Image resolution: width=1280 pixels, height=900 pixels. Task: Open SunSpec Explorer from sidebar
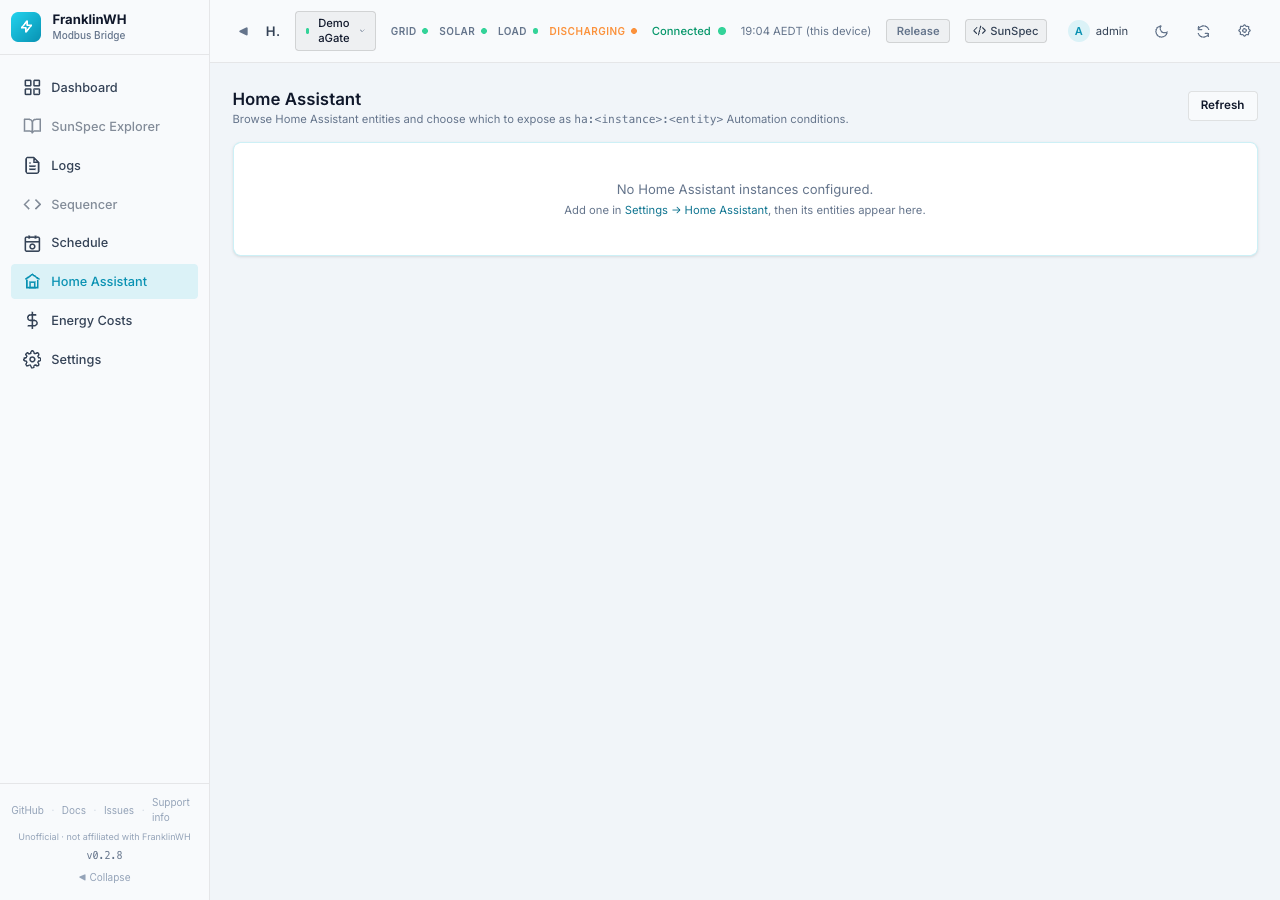pos(104,126)
